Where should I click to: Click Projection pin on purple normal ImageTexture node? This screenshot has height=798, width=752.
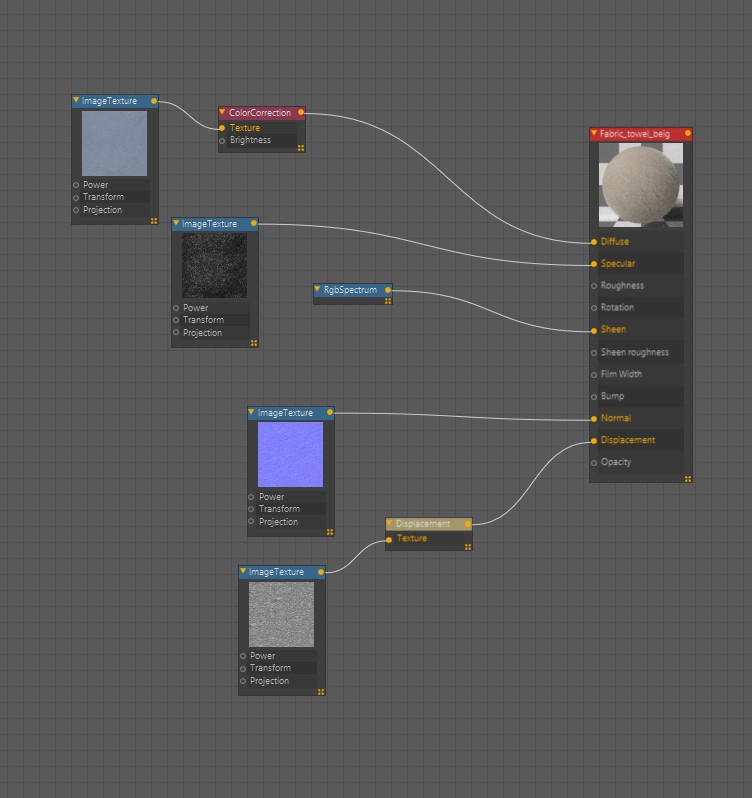pos(251,521)
